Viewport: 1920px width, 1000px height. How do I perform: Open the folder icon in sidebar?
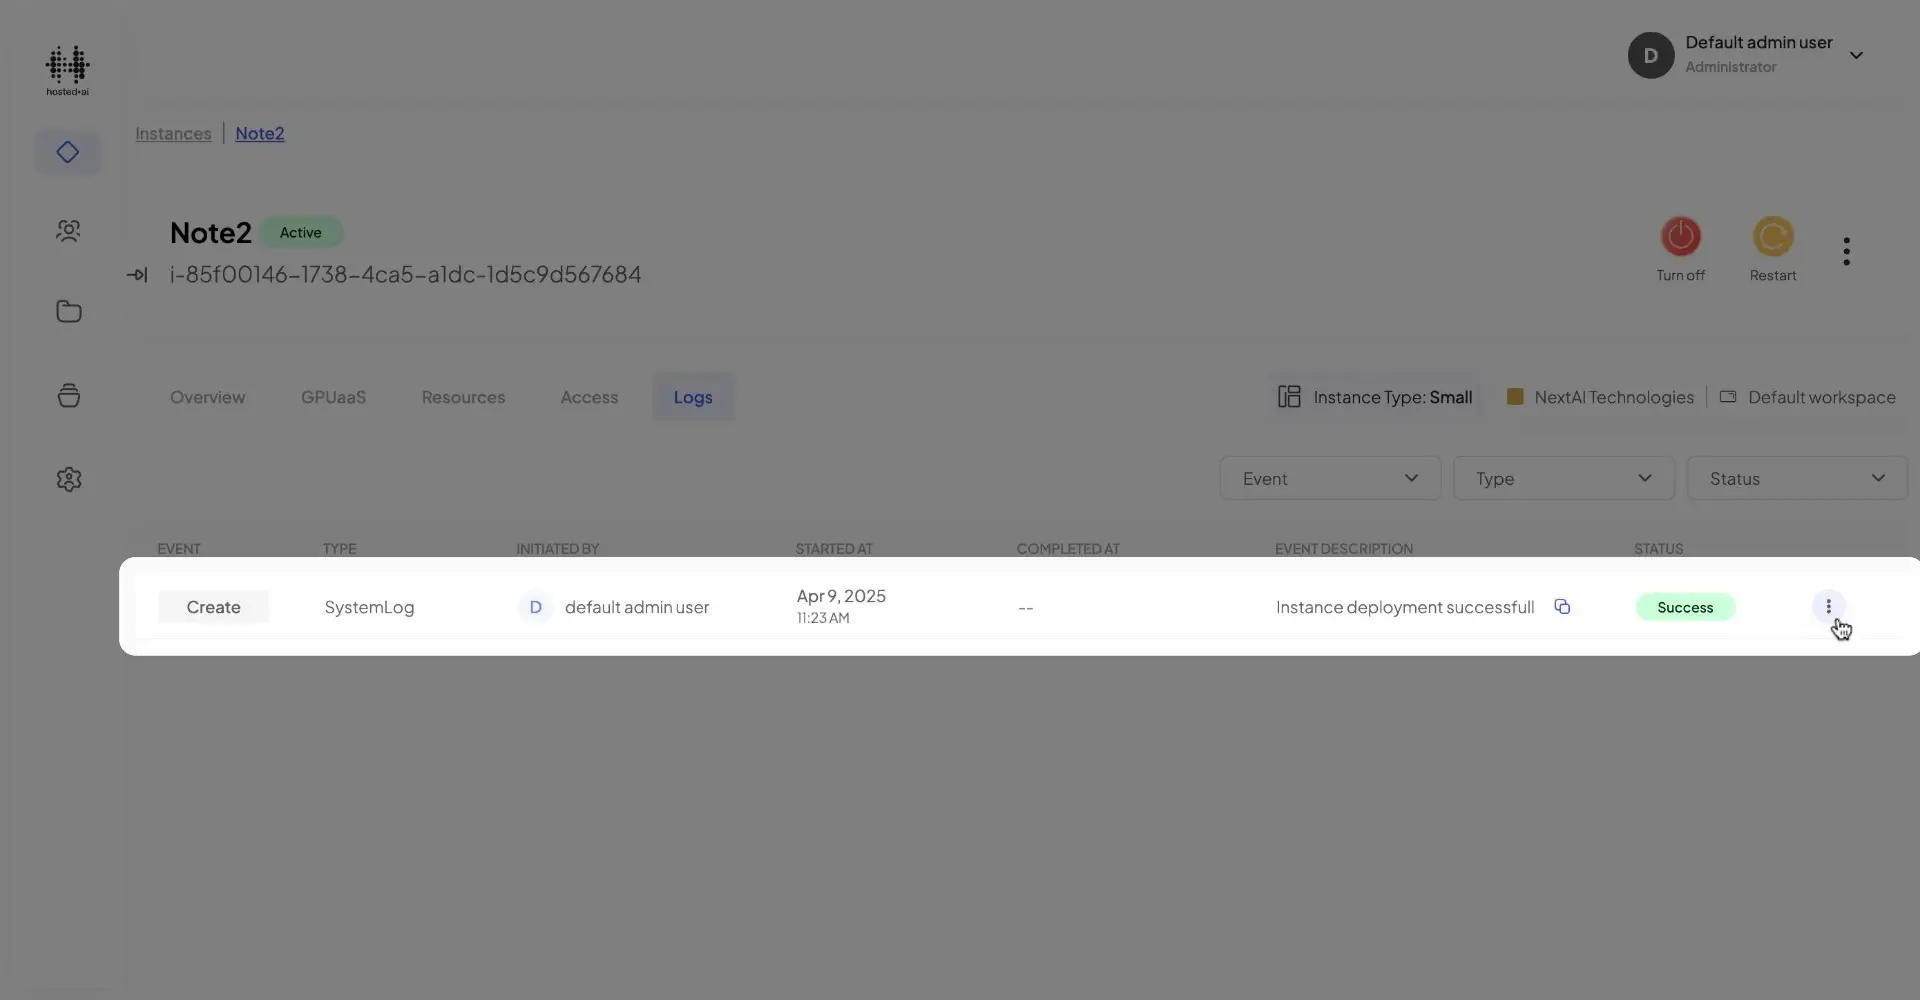coord(68,312)
